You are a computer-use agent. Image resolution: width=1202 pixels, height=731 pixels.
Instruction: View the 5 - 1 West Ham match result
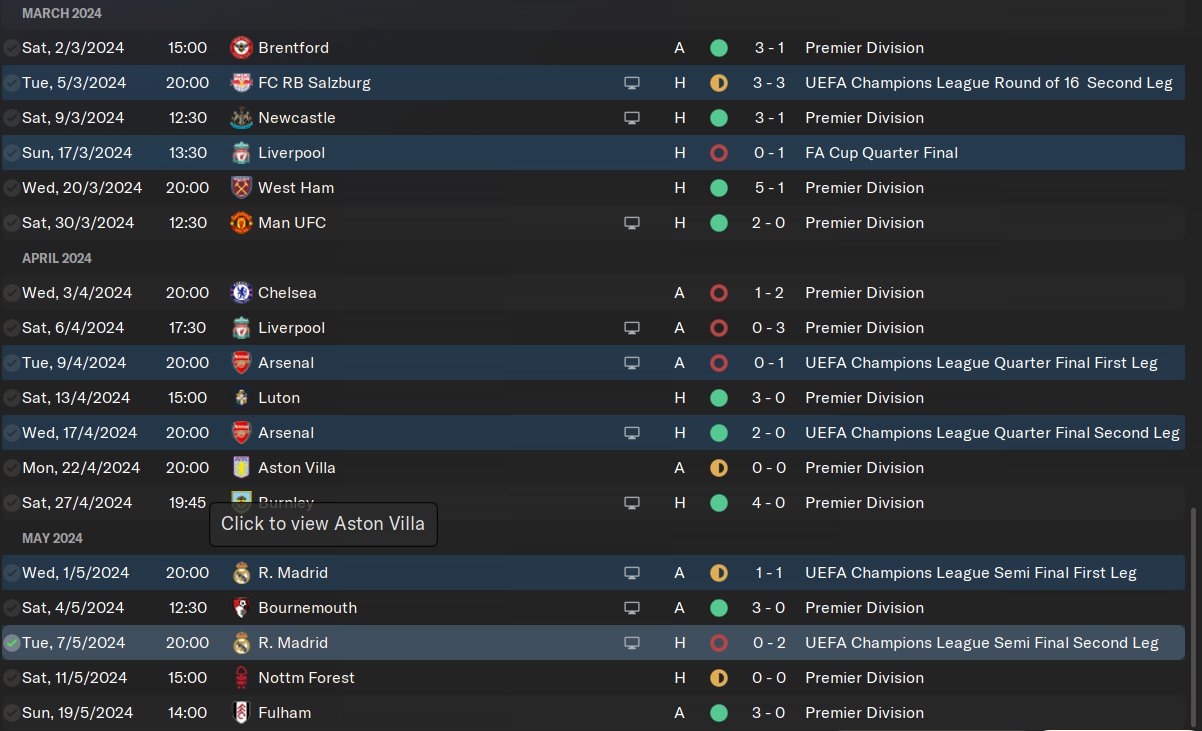[x=768, y=188]
